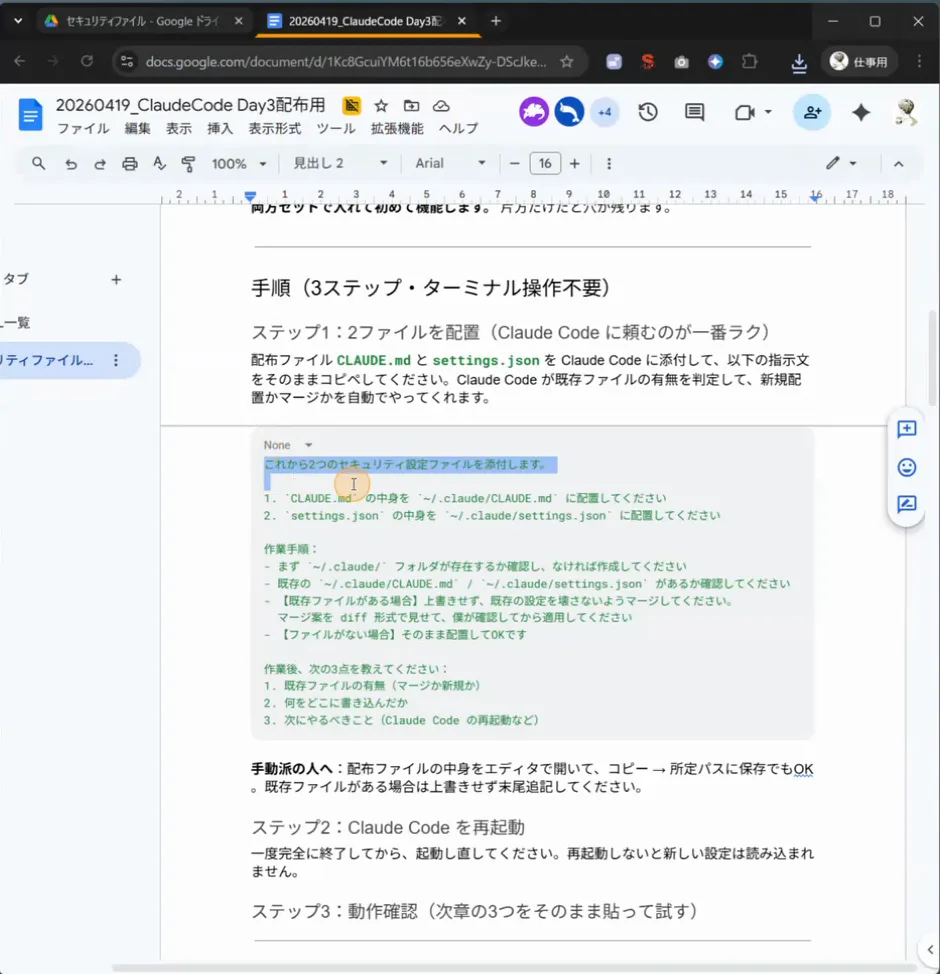Star this document
This screenshot has width=940, height=974.
tap(381, 106)
